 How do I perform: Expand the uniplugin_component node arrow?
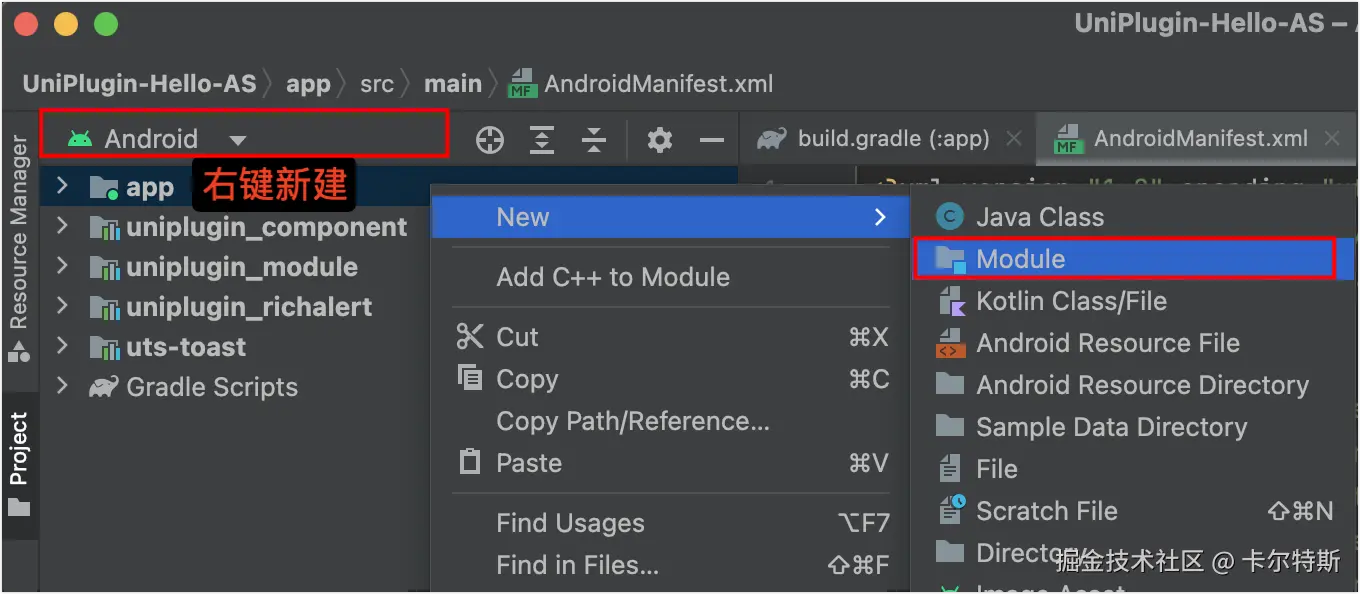(x=62, y=226)
